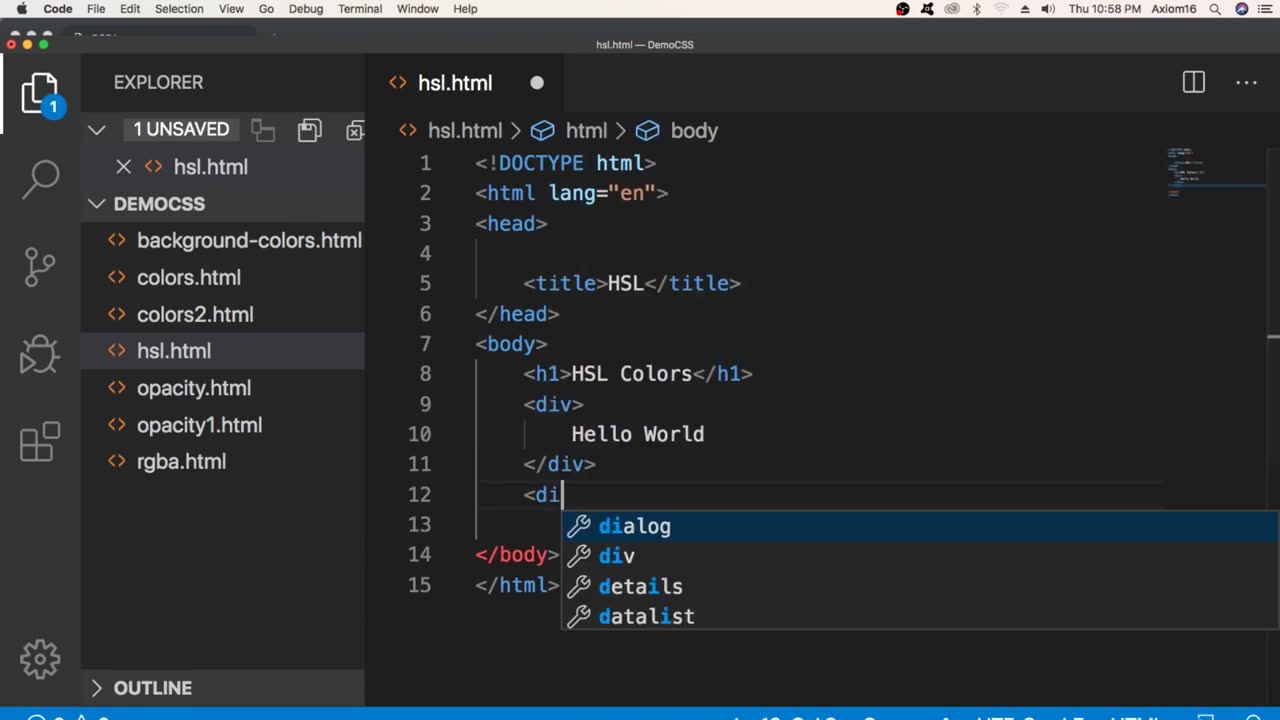Open the Edit menu
The width and height of the screenshot is (1280, 720).
tap(130, 9)
